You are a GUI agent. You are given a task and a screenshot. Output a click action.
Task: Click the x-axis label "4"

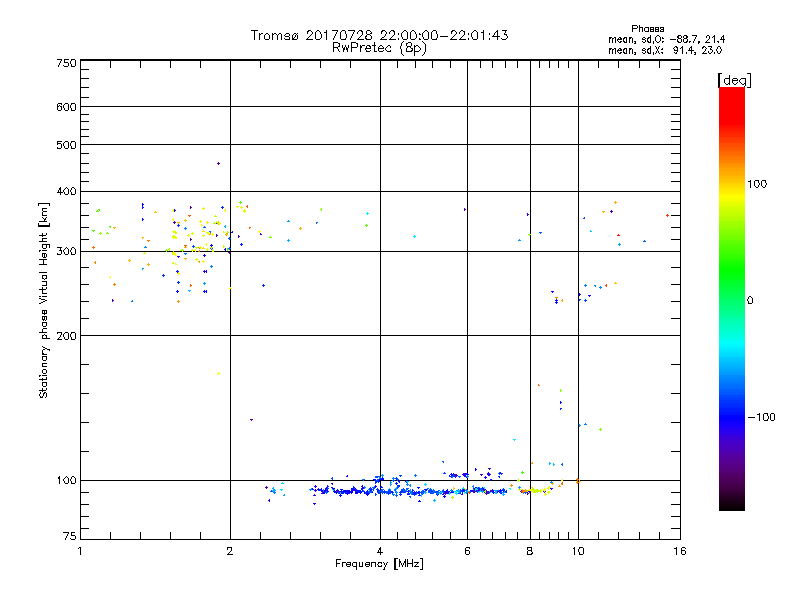click(x=380, y=551)
